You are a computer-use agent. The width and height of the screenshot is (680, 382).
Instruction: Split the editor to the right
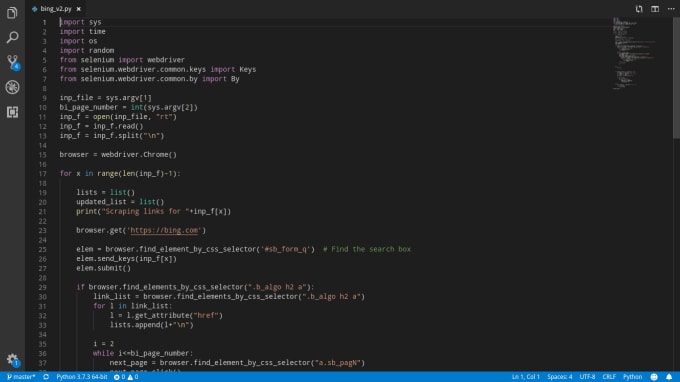(x=655, y=9)
